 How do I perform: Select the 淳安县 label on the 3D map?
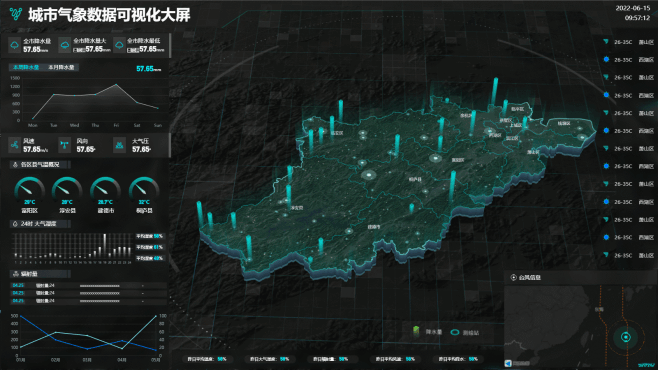click(297, 208)
